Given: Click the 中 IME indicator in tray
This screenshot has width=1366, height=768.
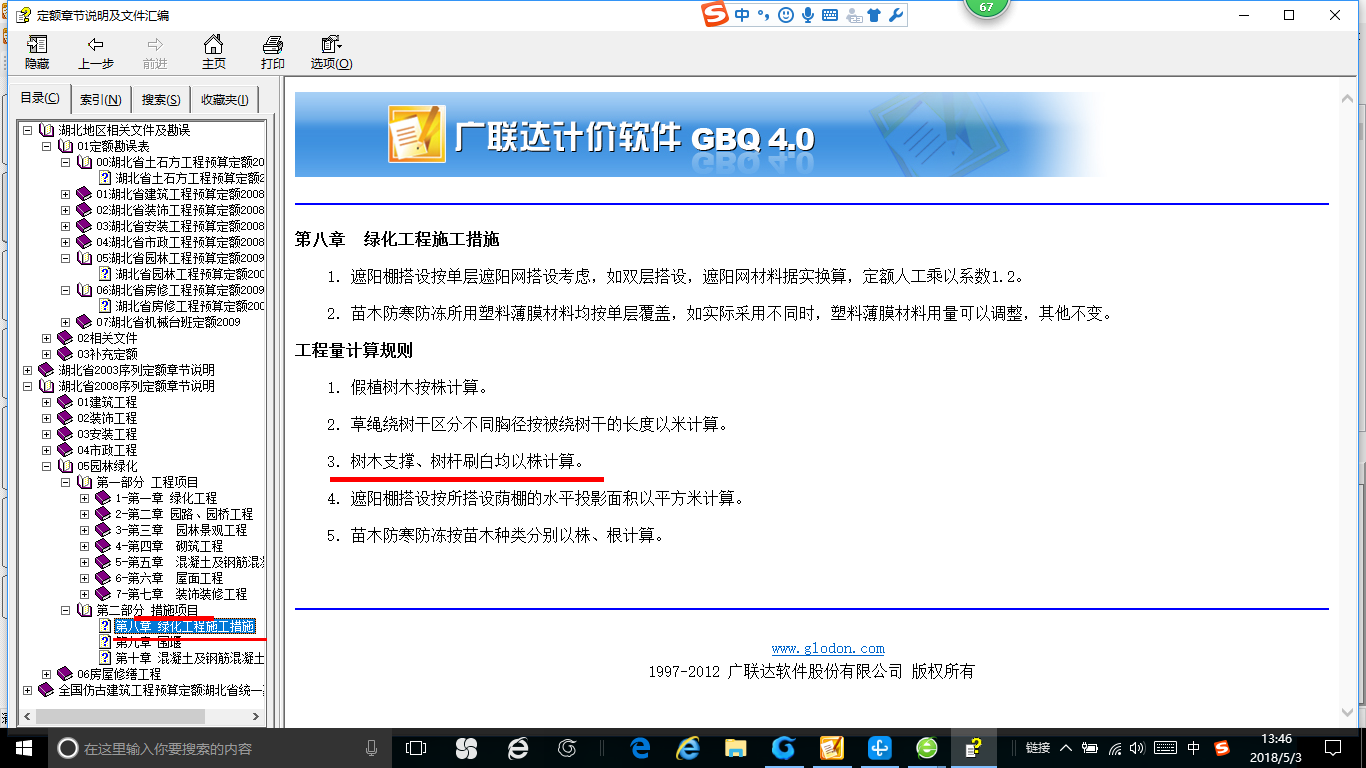Looking at the screenshot, I should [1194, 748].
